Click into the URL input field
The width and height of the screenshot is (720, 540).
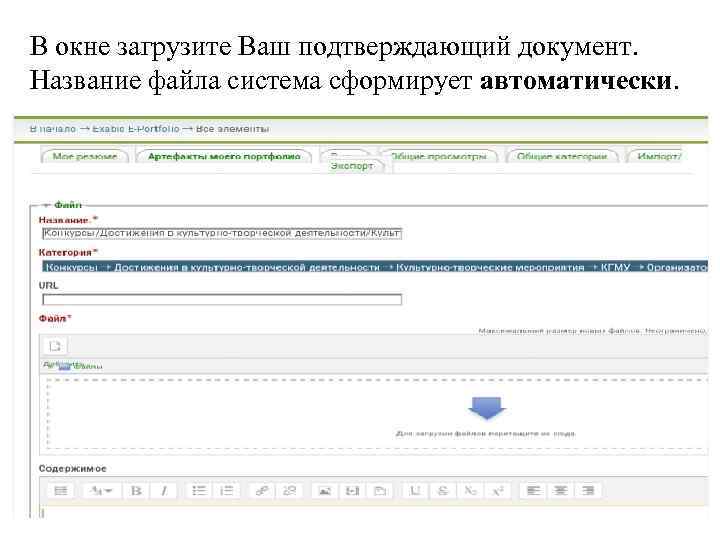pos(222,299)
